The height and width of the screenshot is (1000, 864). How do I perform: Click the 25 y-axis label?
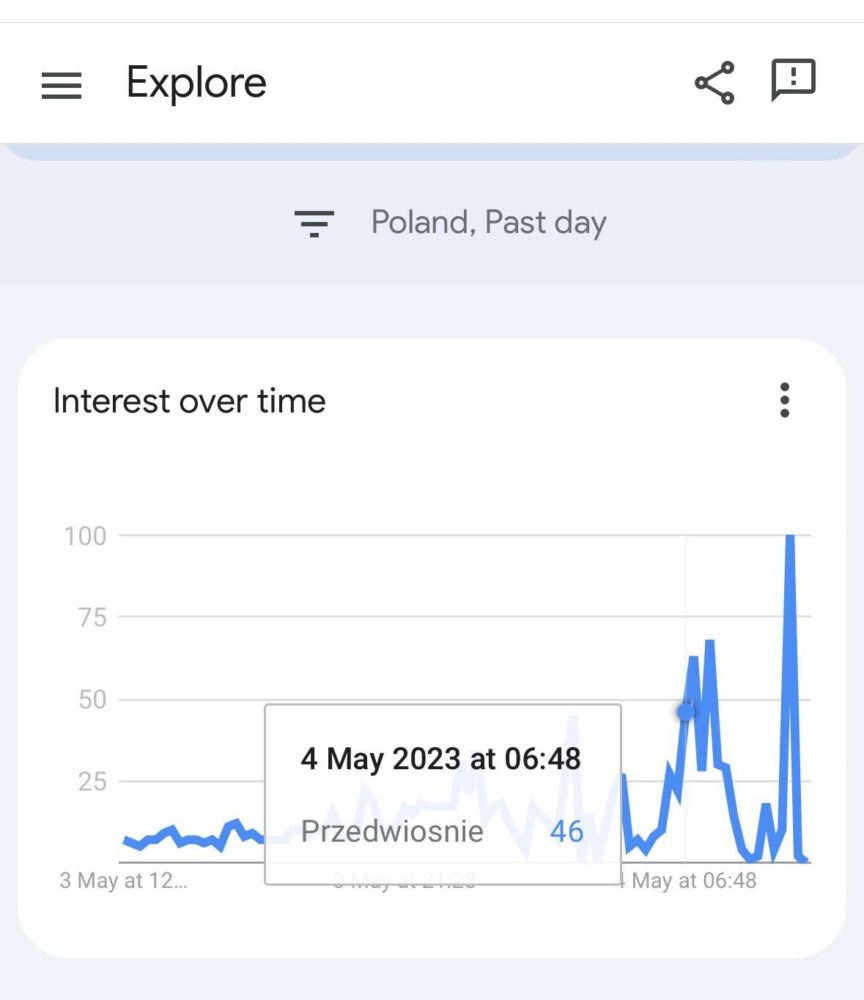pyautogui.click(x=92, y=782)
